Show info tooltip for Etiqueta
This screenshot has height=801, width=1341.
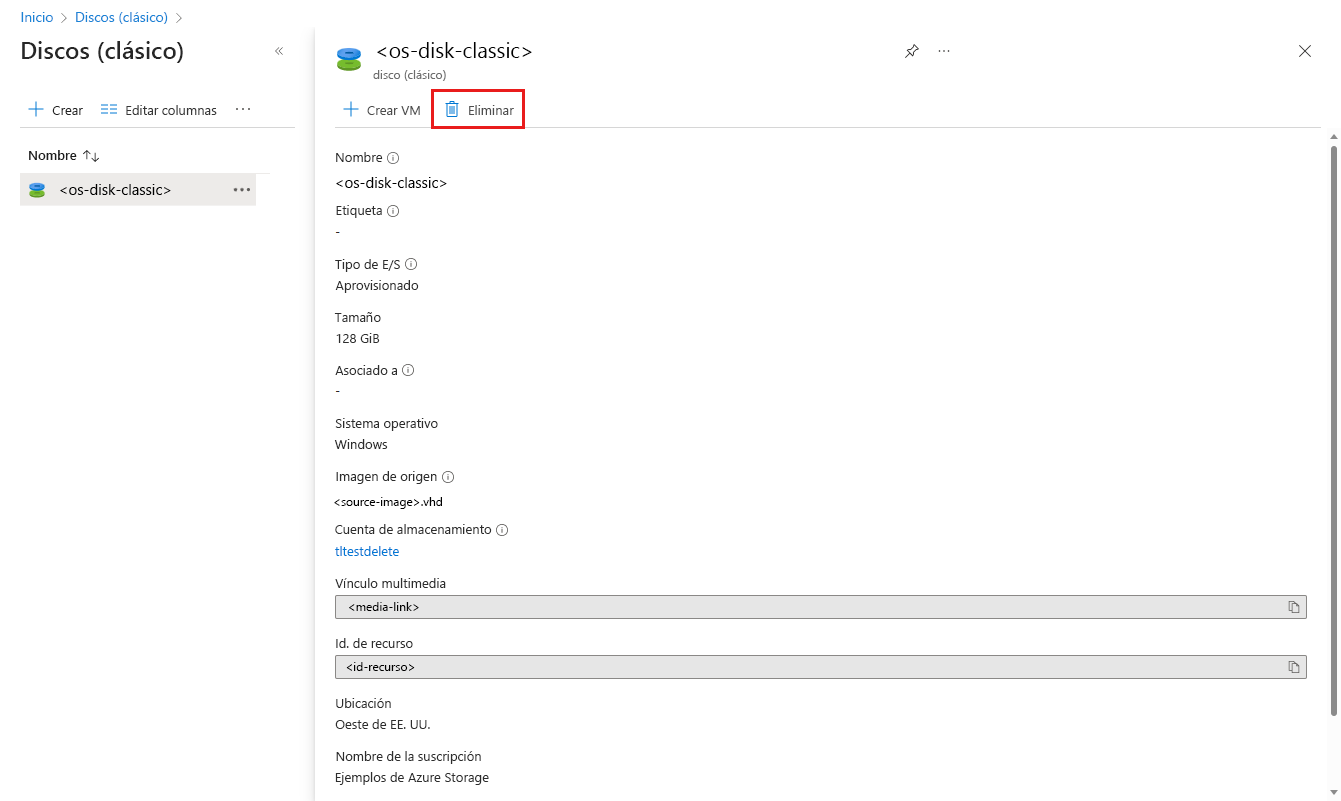[393, 211]
